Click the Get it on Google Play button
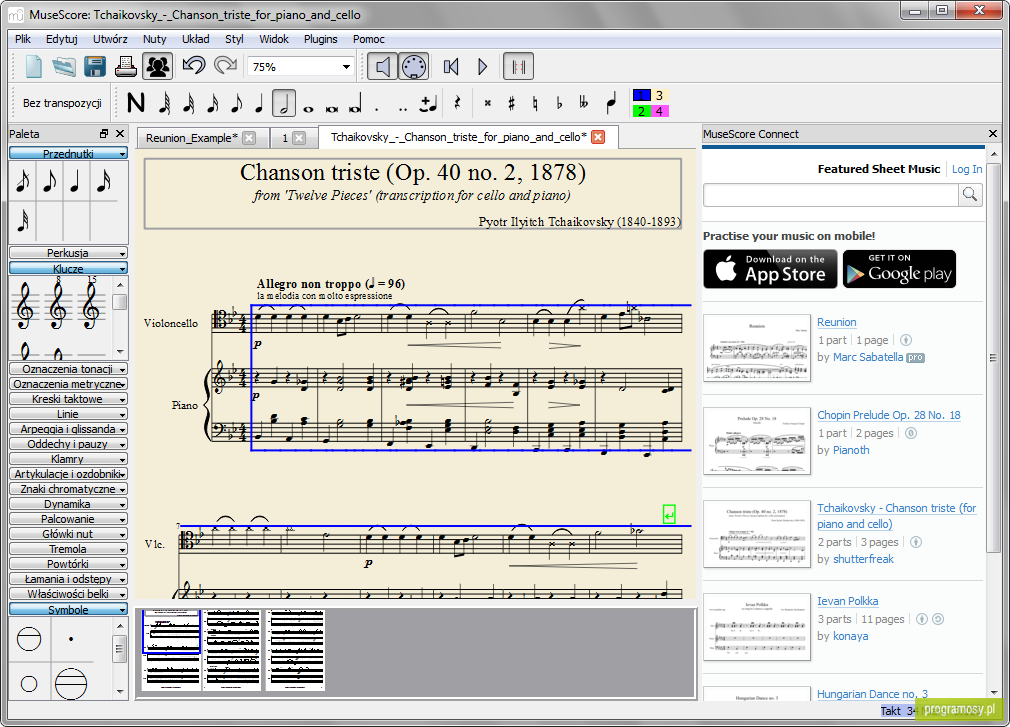 [899, 269]
